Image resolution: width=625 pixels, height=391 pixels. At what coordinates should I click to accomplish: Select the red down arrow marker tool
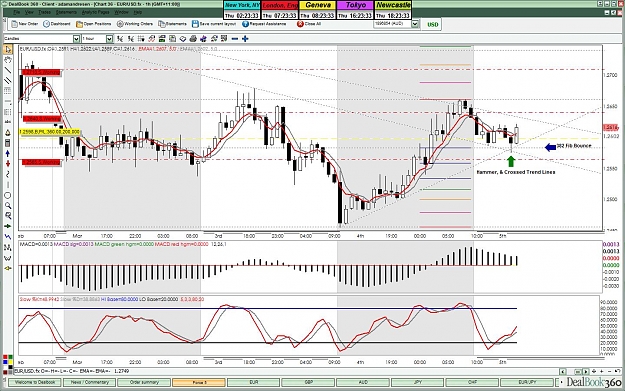point(8,164)
